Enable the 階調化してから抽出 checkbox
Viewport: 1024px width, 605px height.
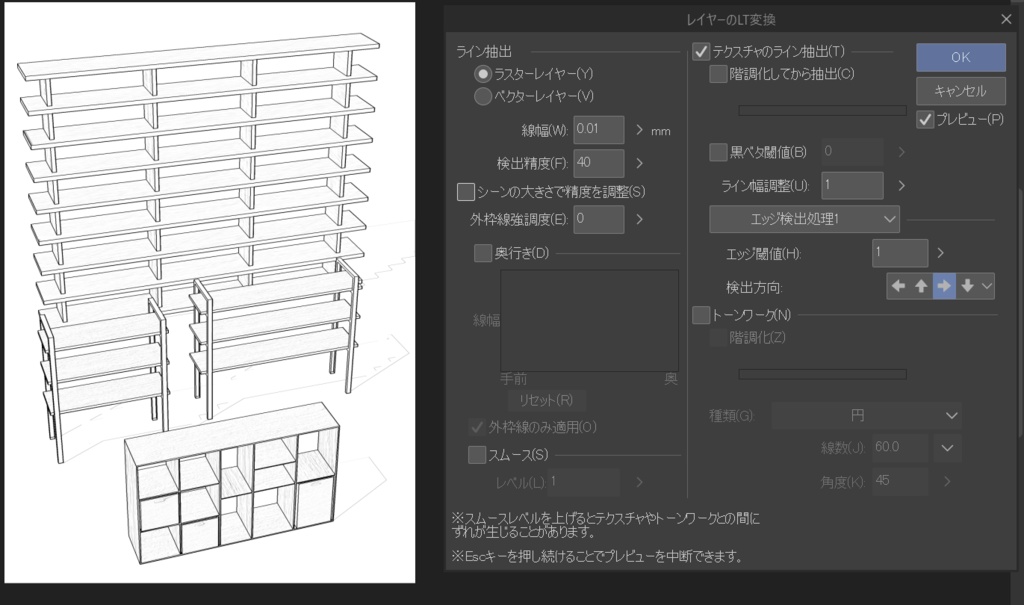(717, 74)
